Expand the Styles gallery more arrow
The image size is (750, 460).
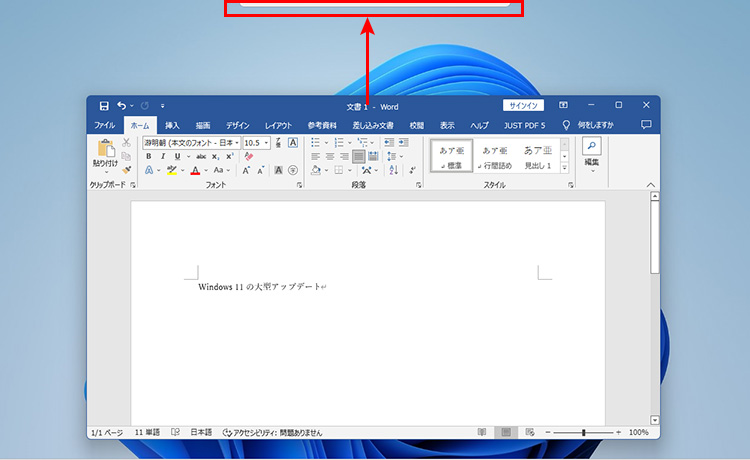(x=564, y=168)
